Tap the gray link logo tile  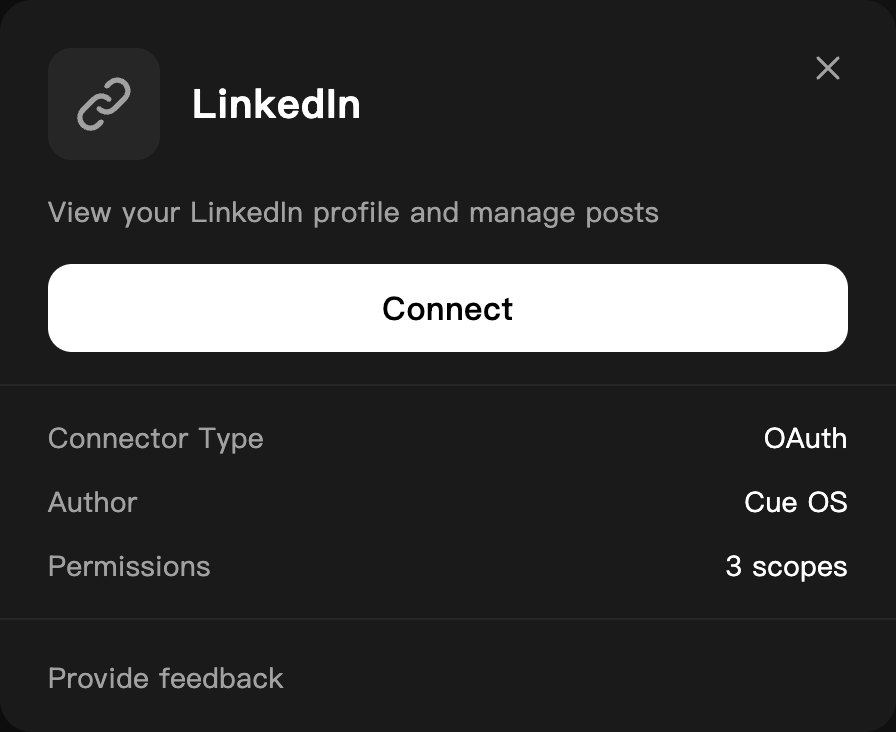point(104,104)
